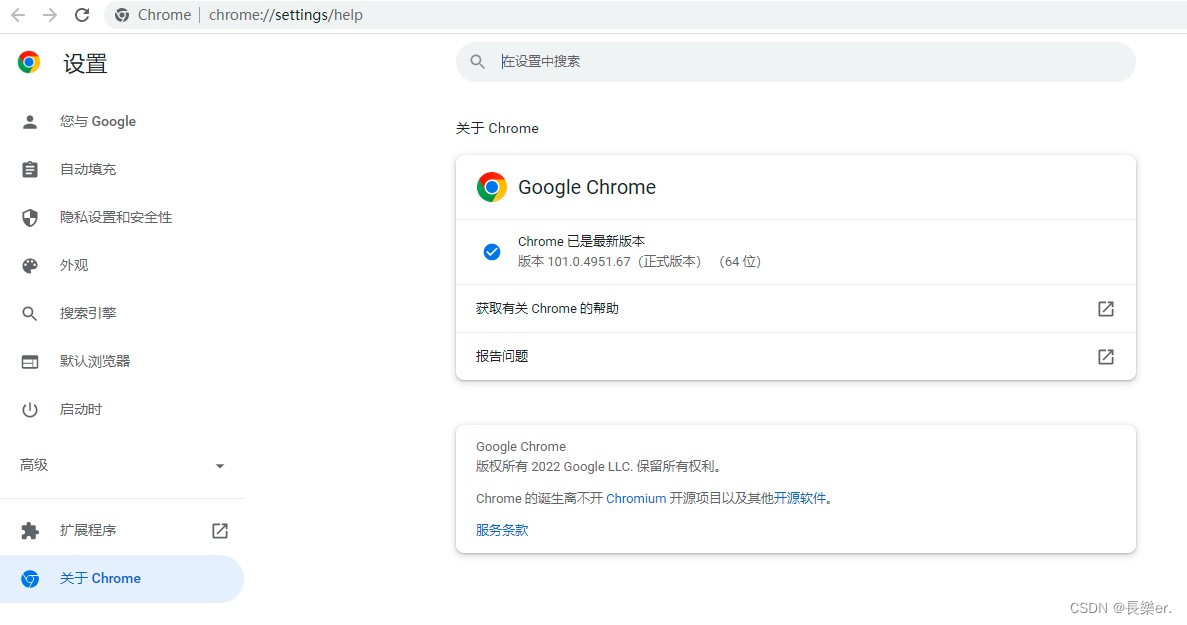Open the 报告问题 row

coord(796,356)
